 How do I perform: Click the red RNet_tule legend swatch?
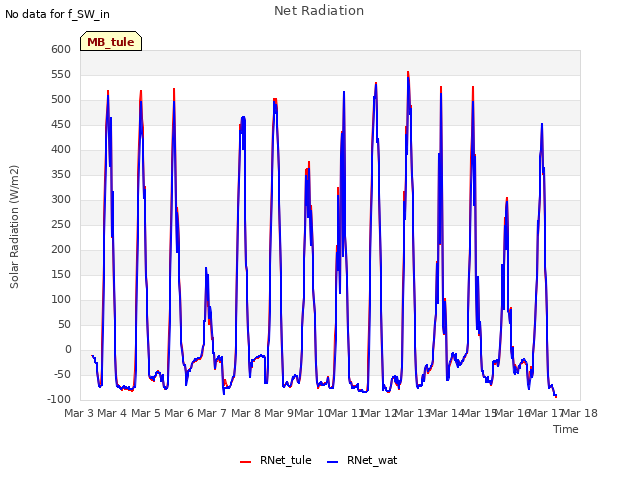click(245, 462)
